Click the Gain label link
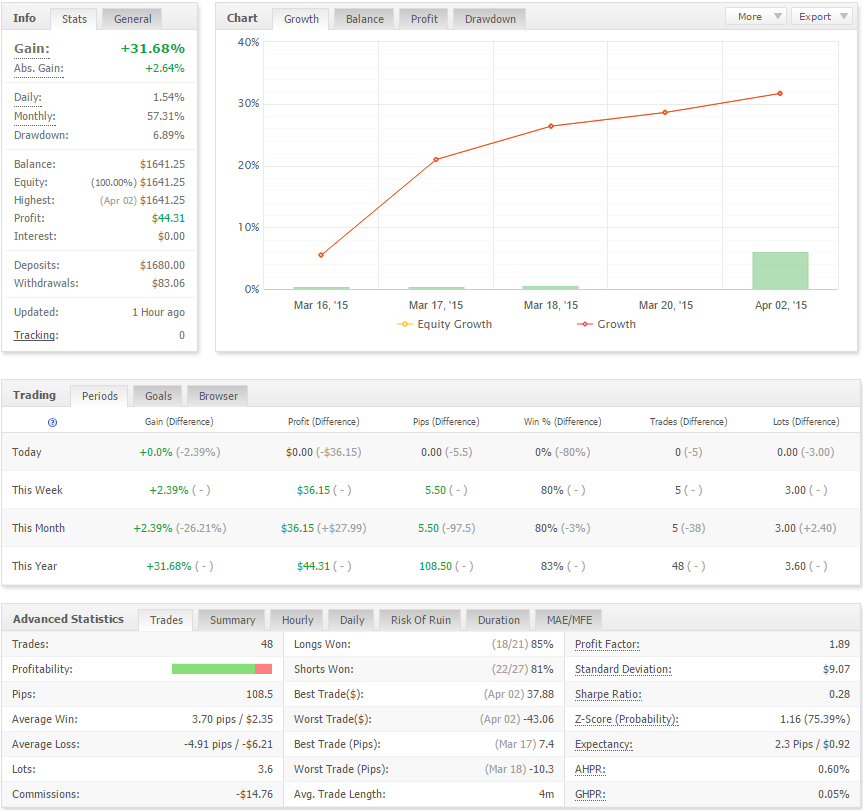 [32, 48]
